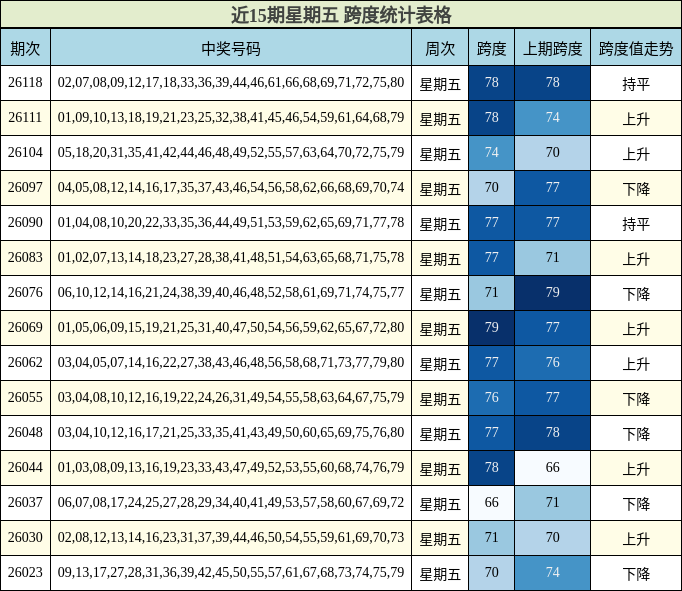The height and width of the screenshot is (591, 682).
Task: Click 跨度 value 70 in row 26097
Action: click(491, 187)
